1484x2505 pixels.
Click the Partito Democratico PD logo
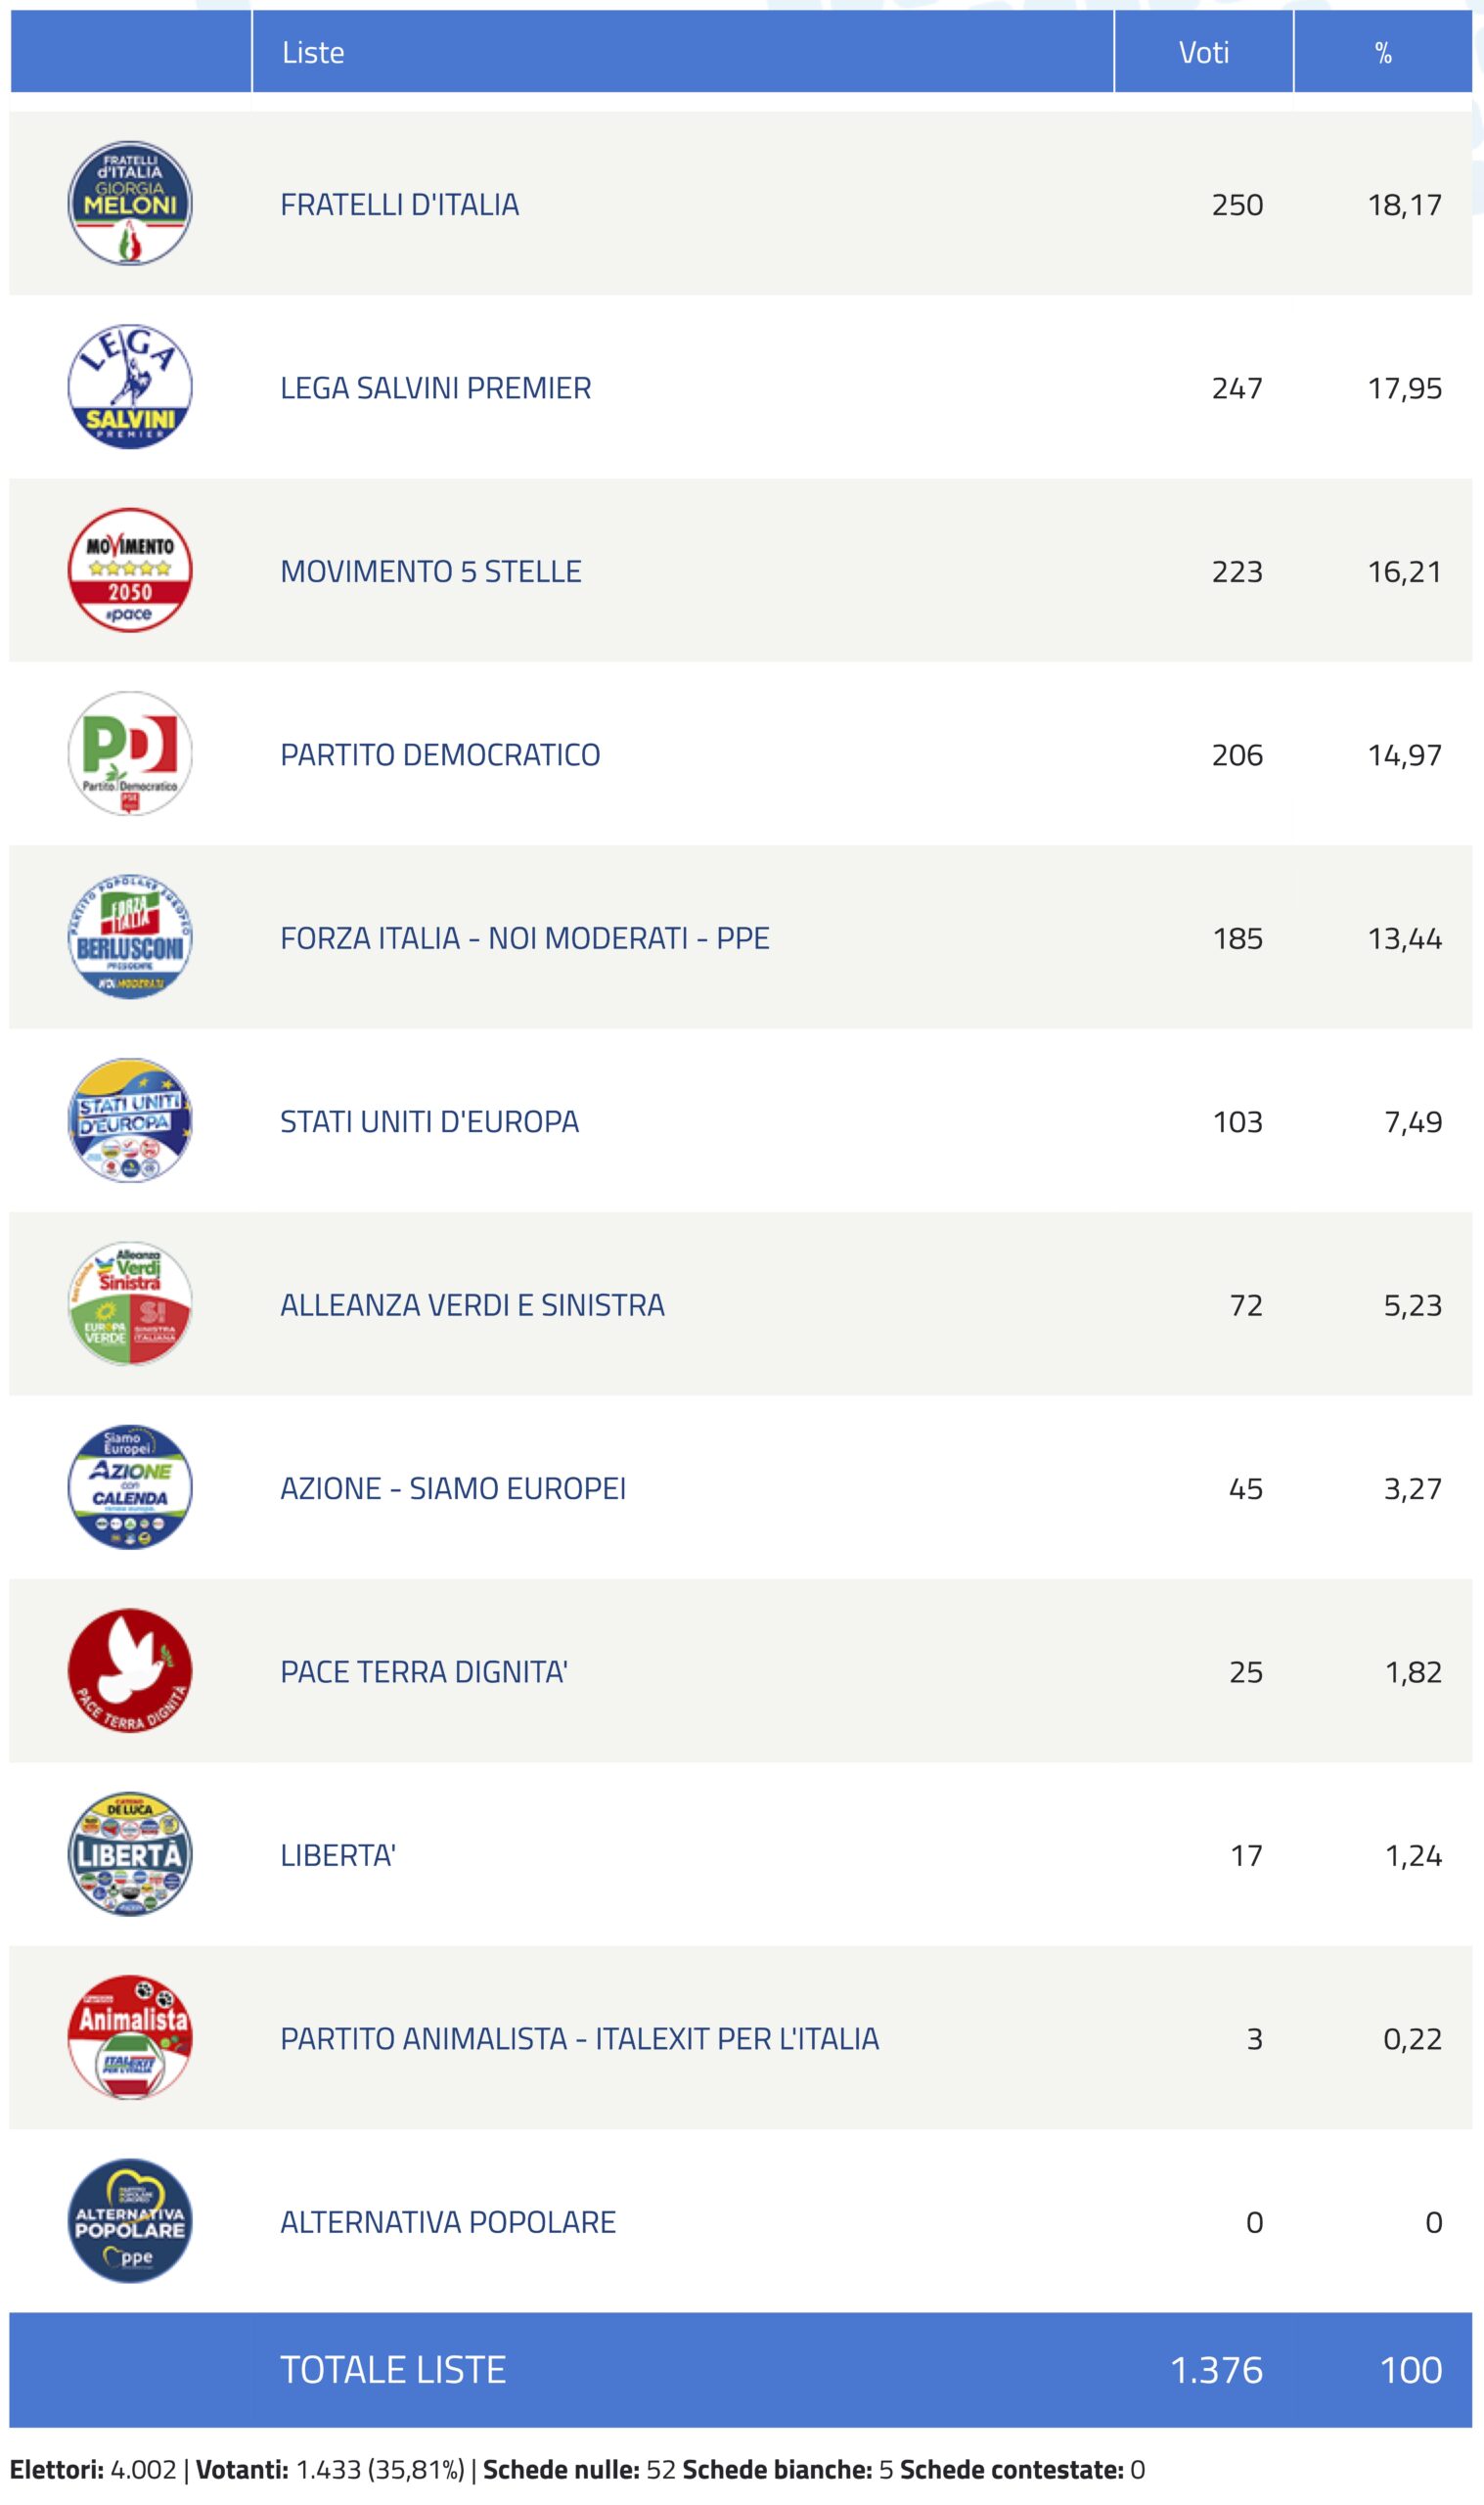pyautogui.click(x=130, y=754)
